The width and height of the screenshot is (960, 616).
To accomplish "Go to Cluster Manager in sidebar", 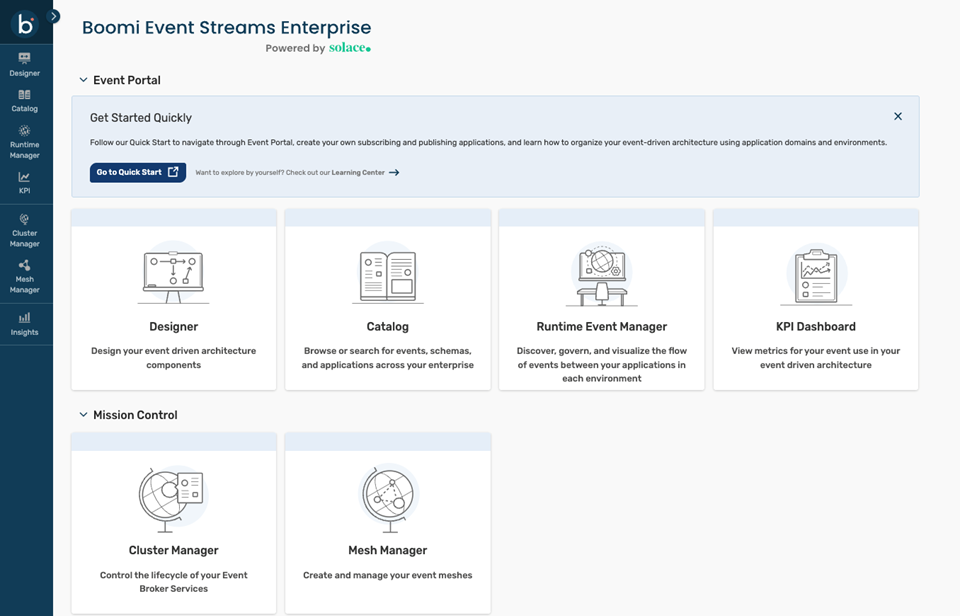I will (x=25, y=230).
